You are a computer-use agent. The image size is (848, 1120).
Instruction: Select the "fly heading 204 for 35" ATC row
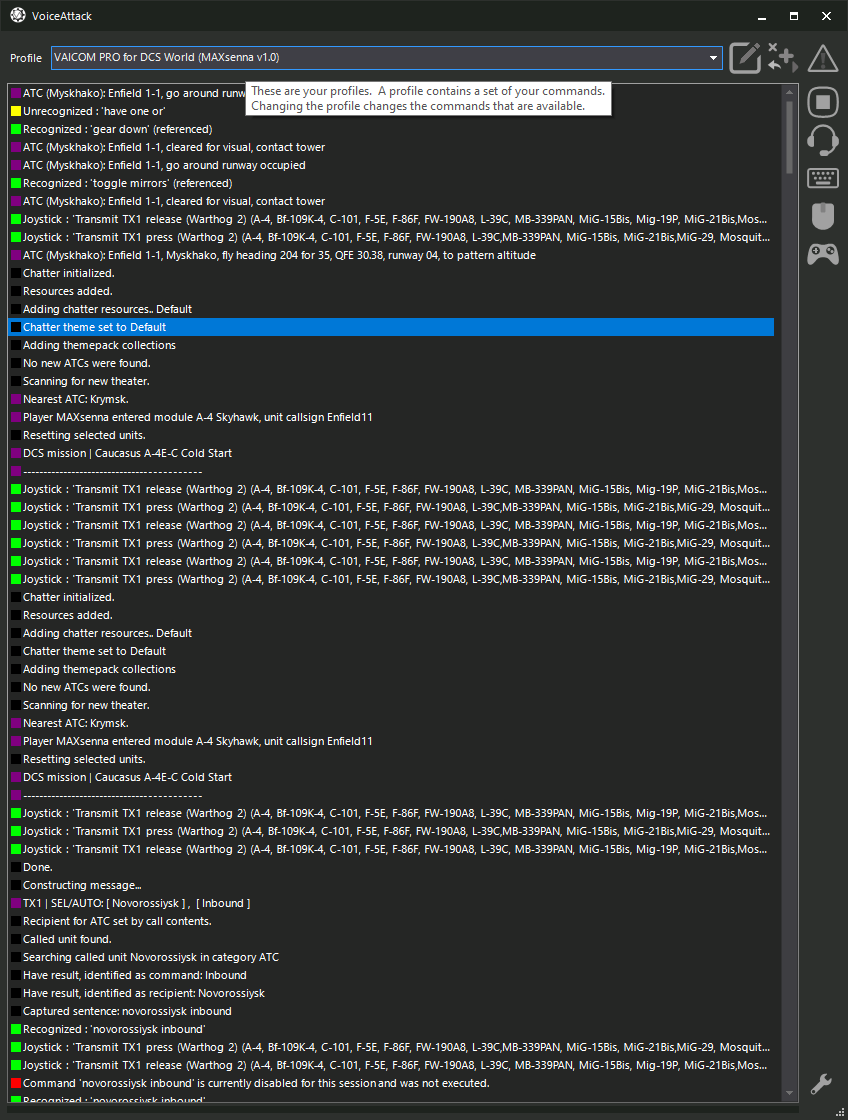391,256
